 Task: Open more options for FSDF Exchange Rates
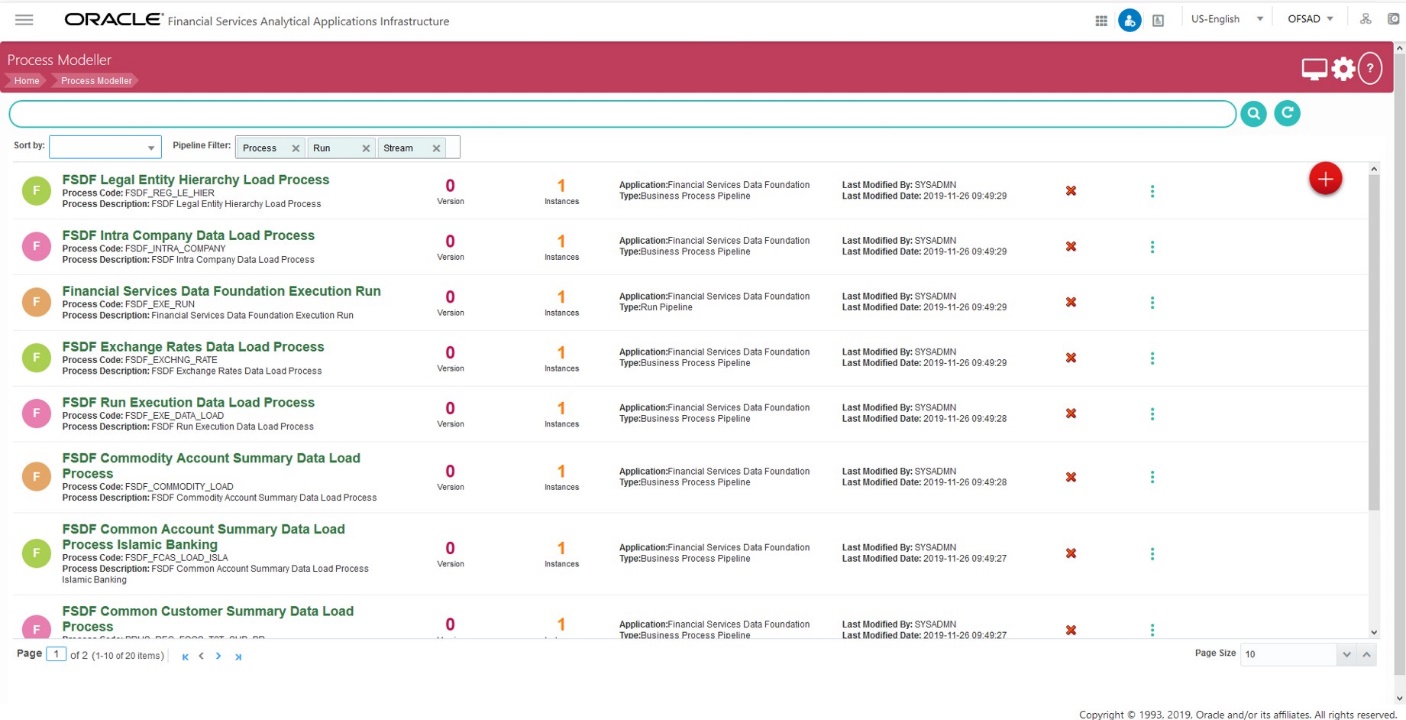tap(1152, 358)
